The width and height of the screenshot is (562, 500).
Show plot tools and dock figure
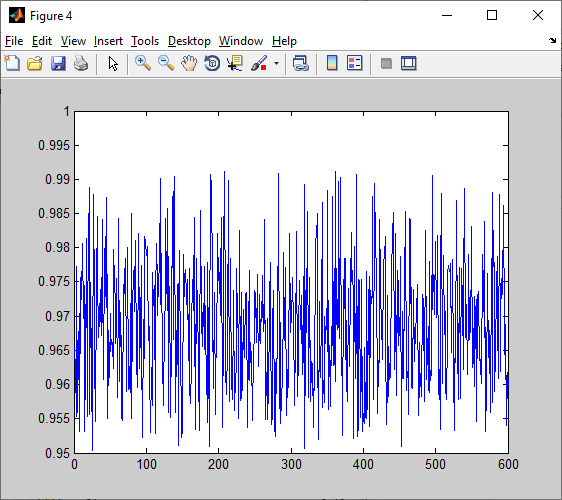coord(409,63)
